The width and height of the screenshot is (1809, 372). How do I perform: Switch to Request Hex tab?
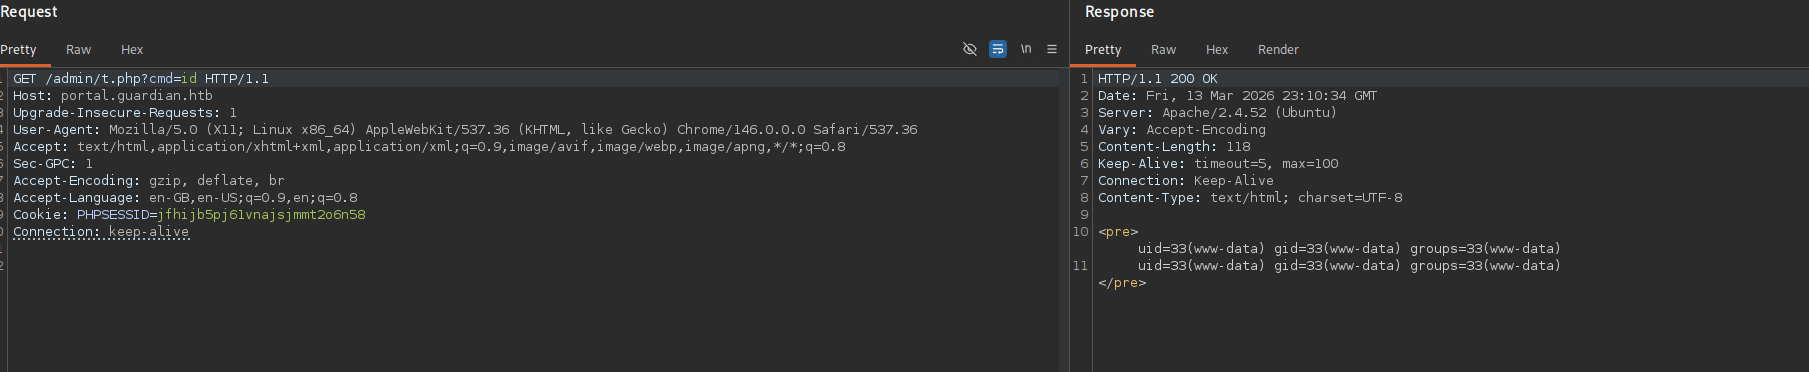[x=132, y=50]
